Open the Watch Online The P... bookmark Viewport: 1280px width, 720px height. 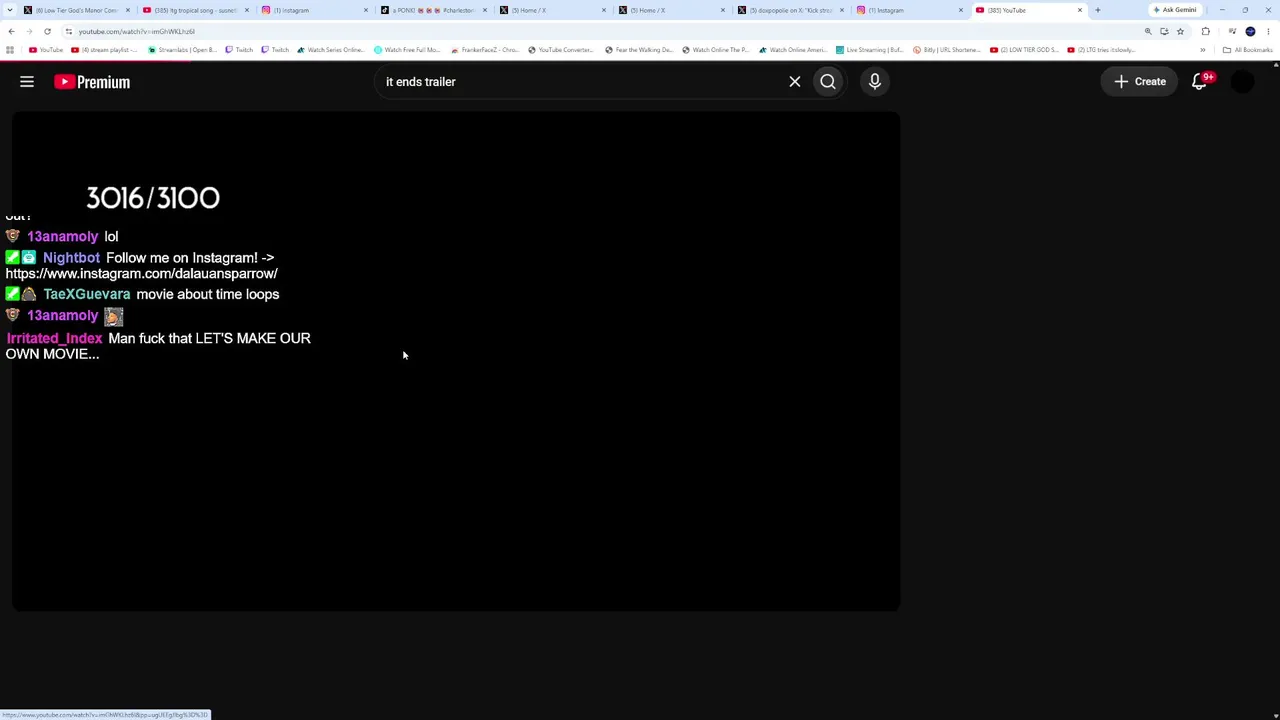tap(717, 50)
